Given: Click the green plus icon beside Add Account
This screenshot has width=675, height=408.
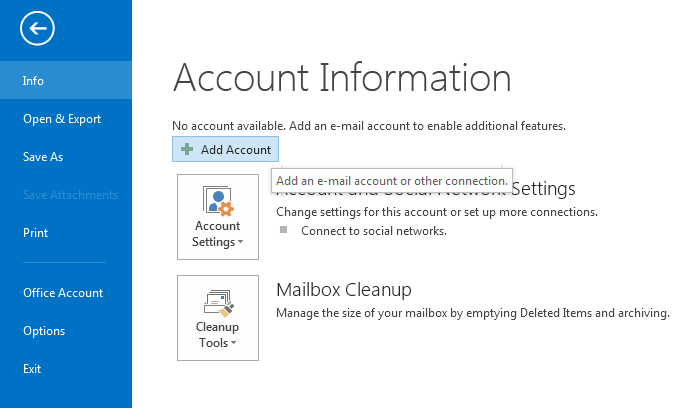Looking at the screenshot, I should coord(187,150).
